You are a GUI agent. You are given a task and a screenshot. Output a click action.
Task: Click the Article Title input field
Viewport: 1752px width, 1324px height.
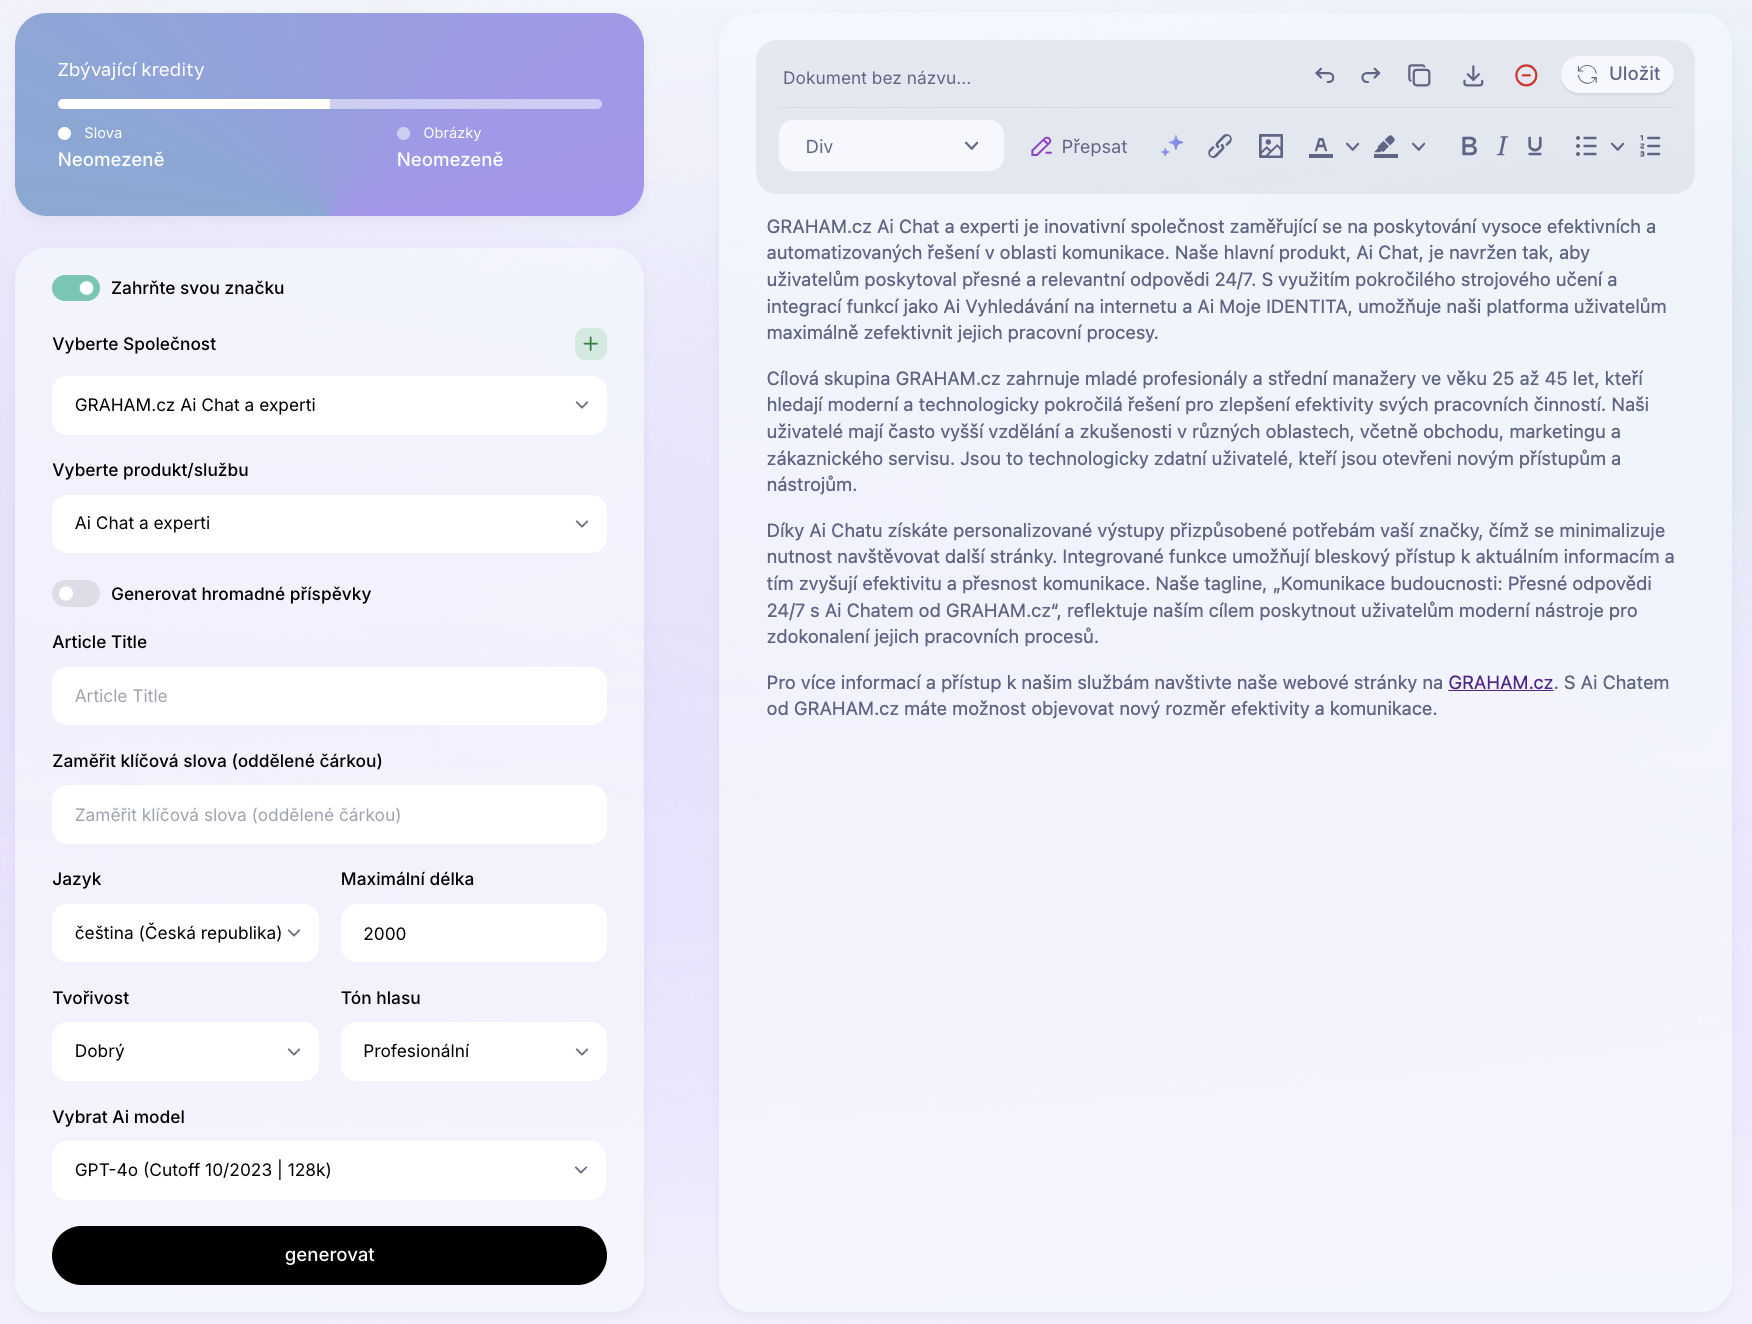pos(329,696)
